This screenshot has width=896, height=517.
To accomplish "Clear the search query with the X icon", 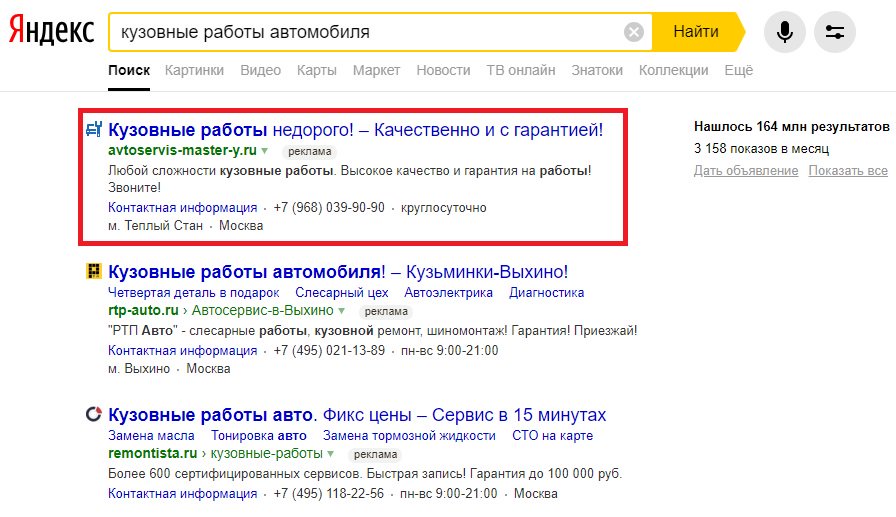I will (633, 32).
